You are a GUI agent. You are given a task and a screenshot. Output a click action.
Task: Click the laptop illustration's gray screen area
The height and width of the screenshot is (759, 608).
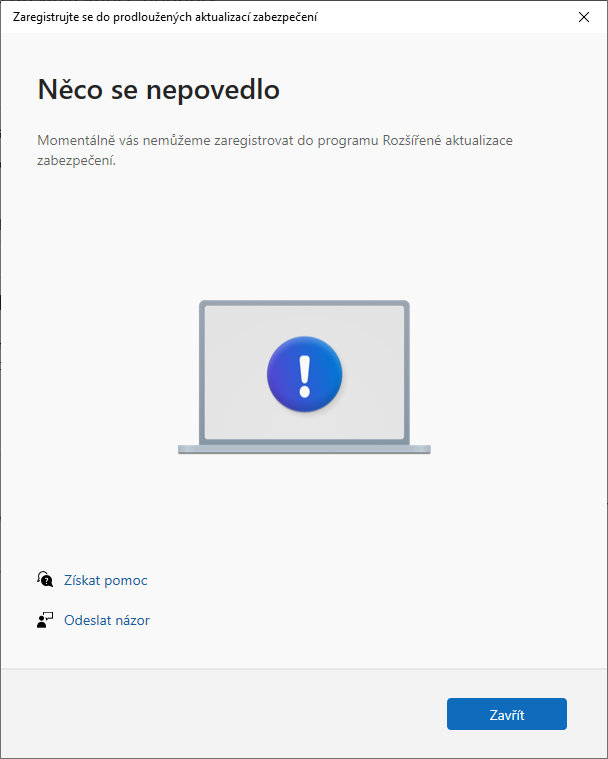304,373
